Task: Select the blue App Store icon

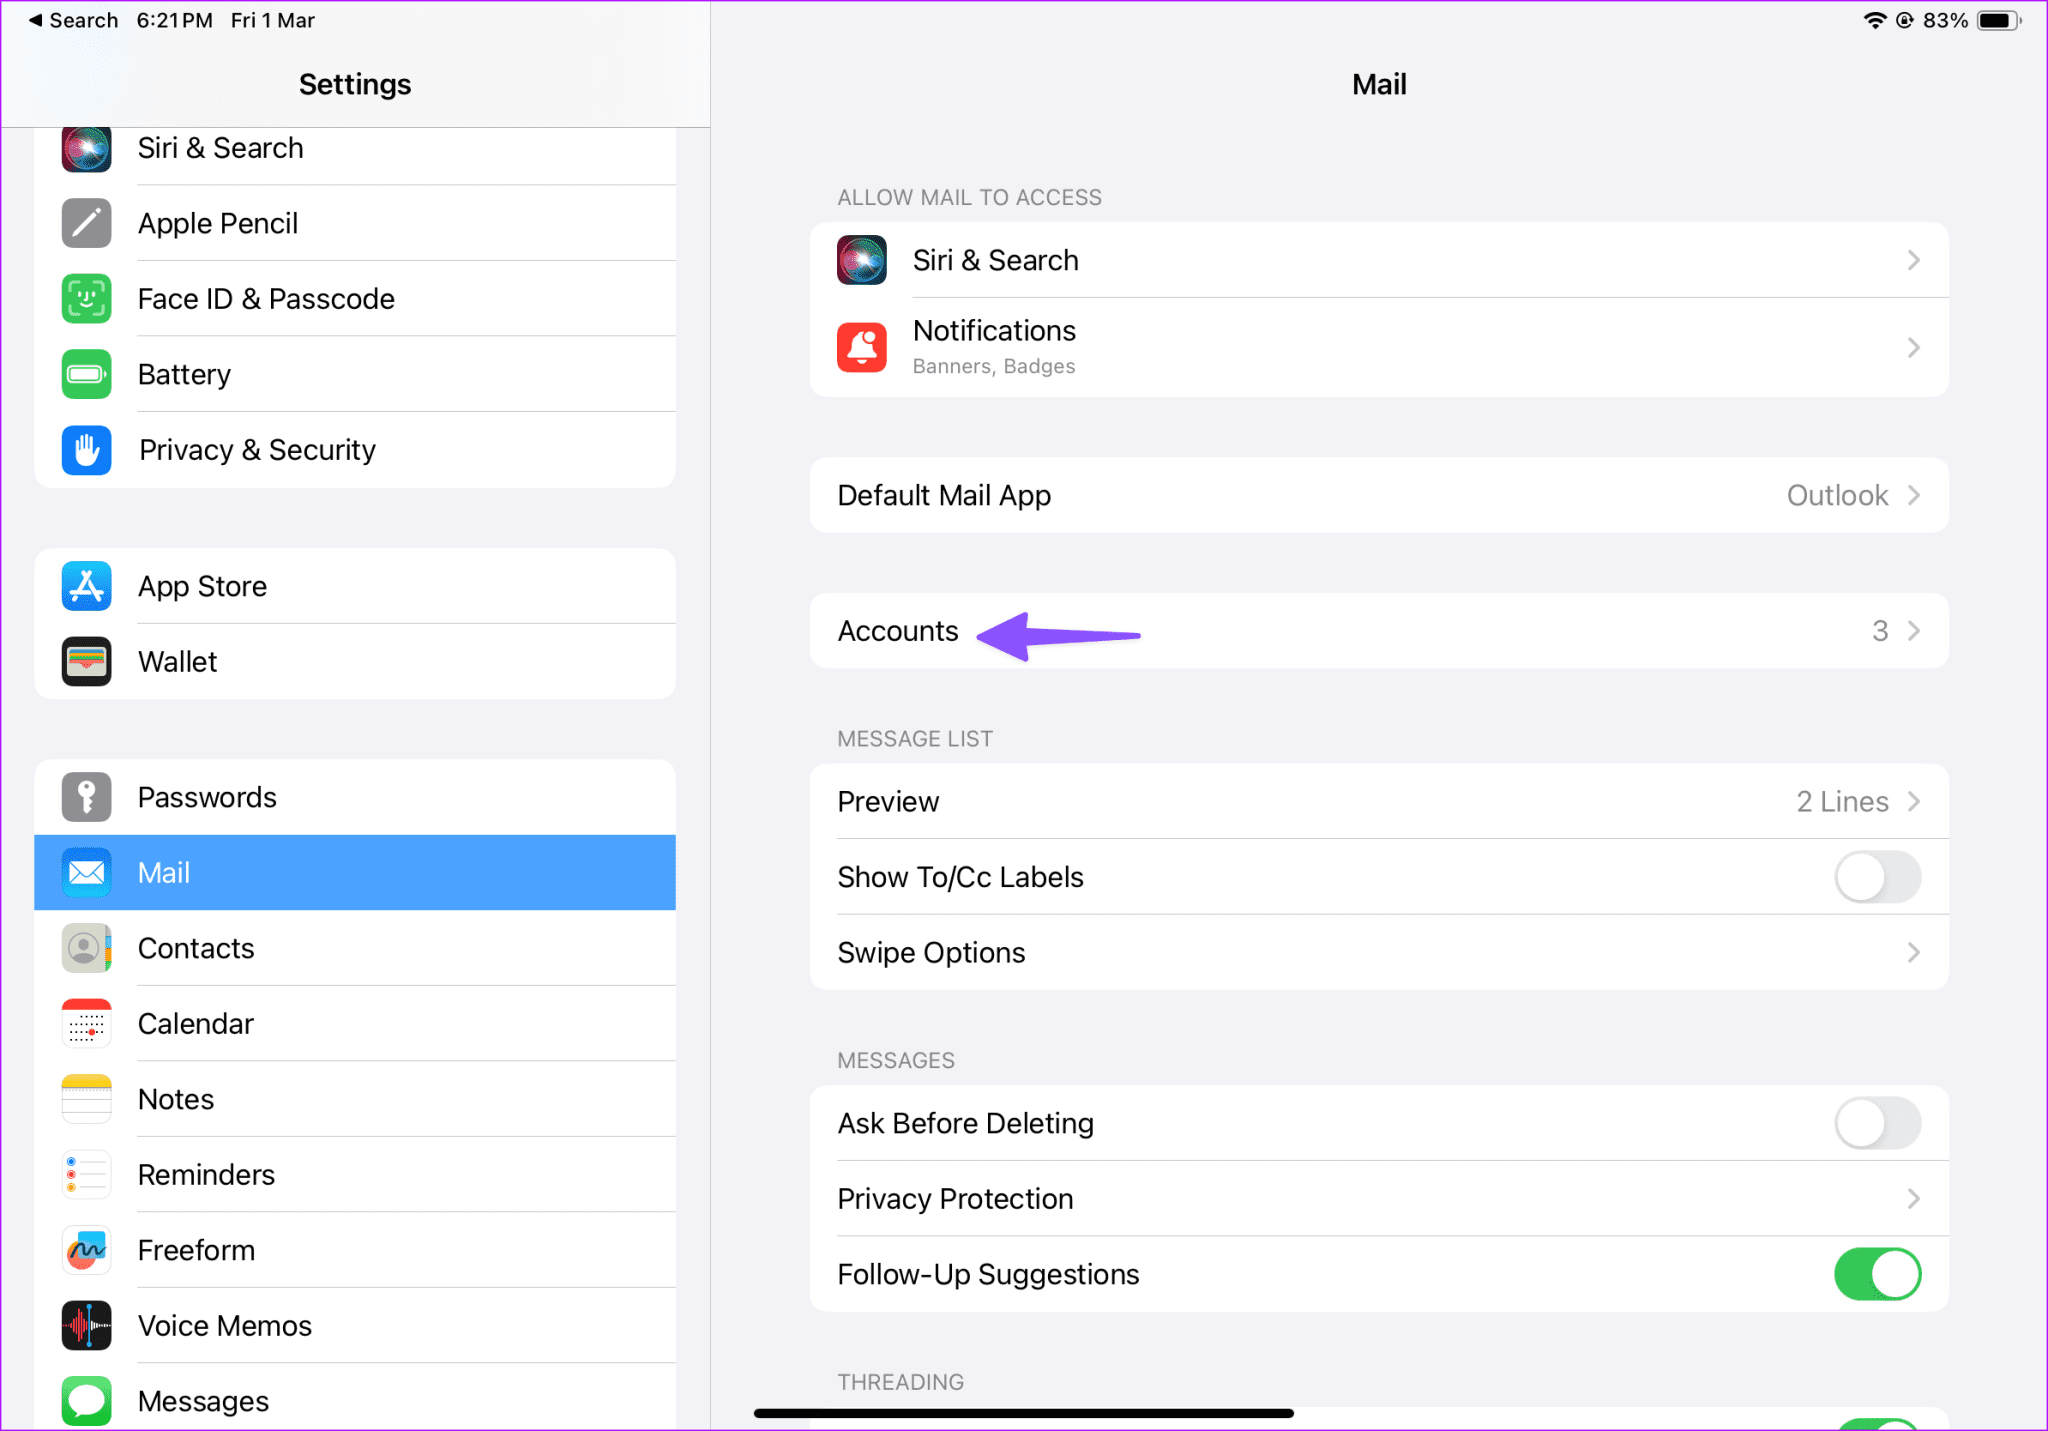Action: click(86, 586)
